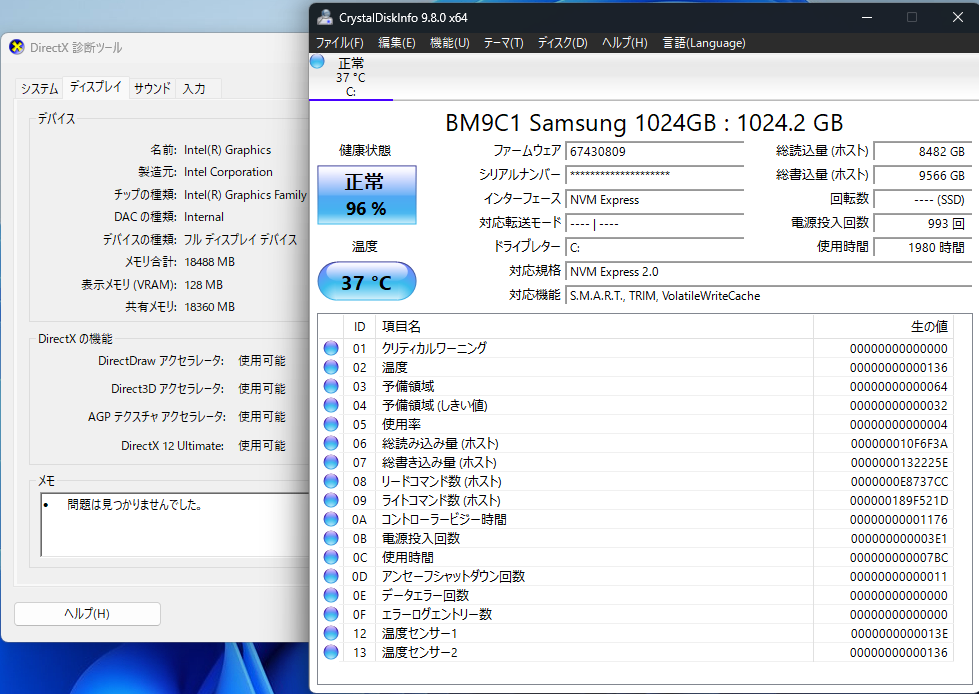979x694 pixels.
Task: Click the ドライブレター field showing C:
Action: pos(654,248)
